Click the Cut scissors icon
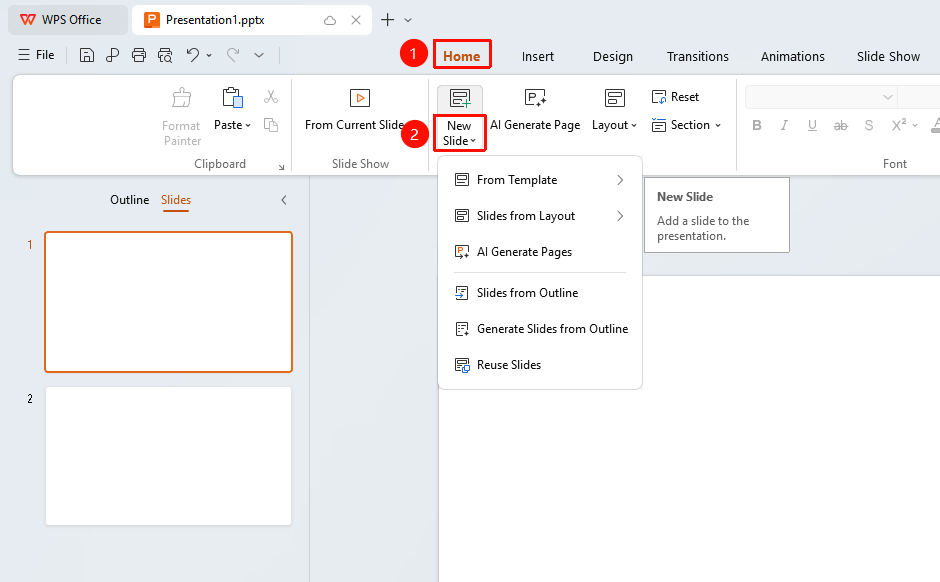The image size is (940, 582). [x=271, y=97]
